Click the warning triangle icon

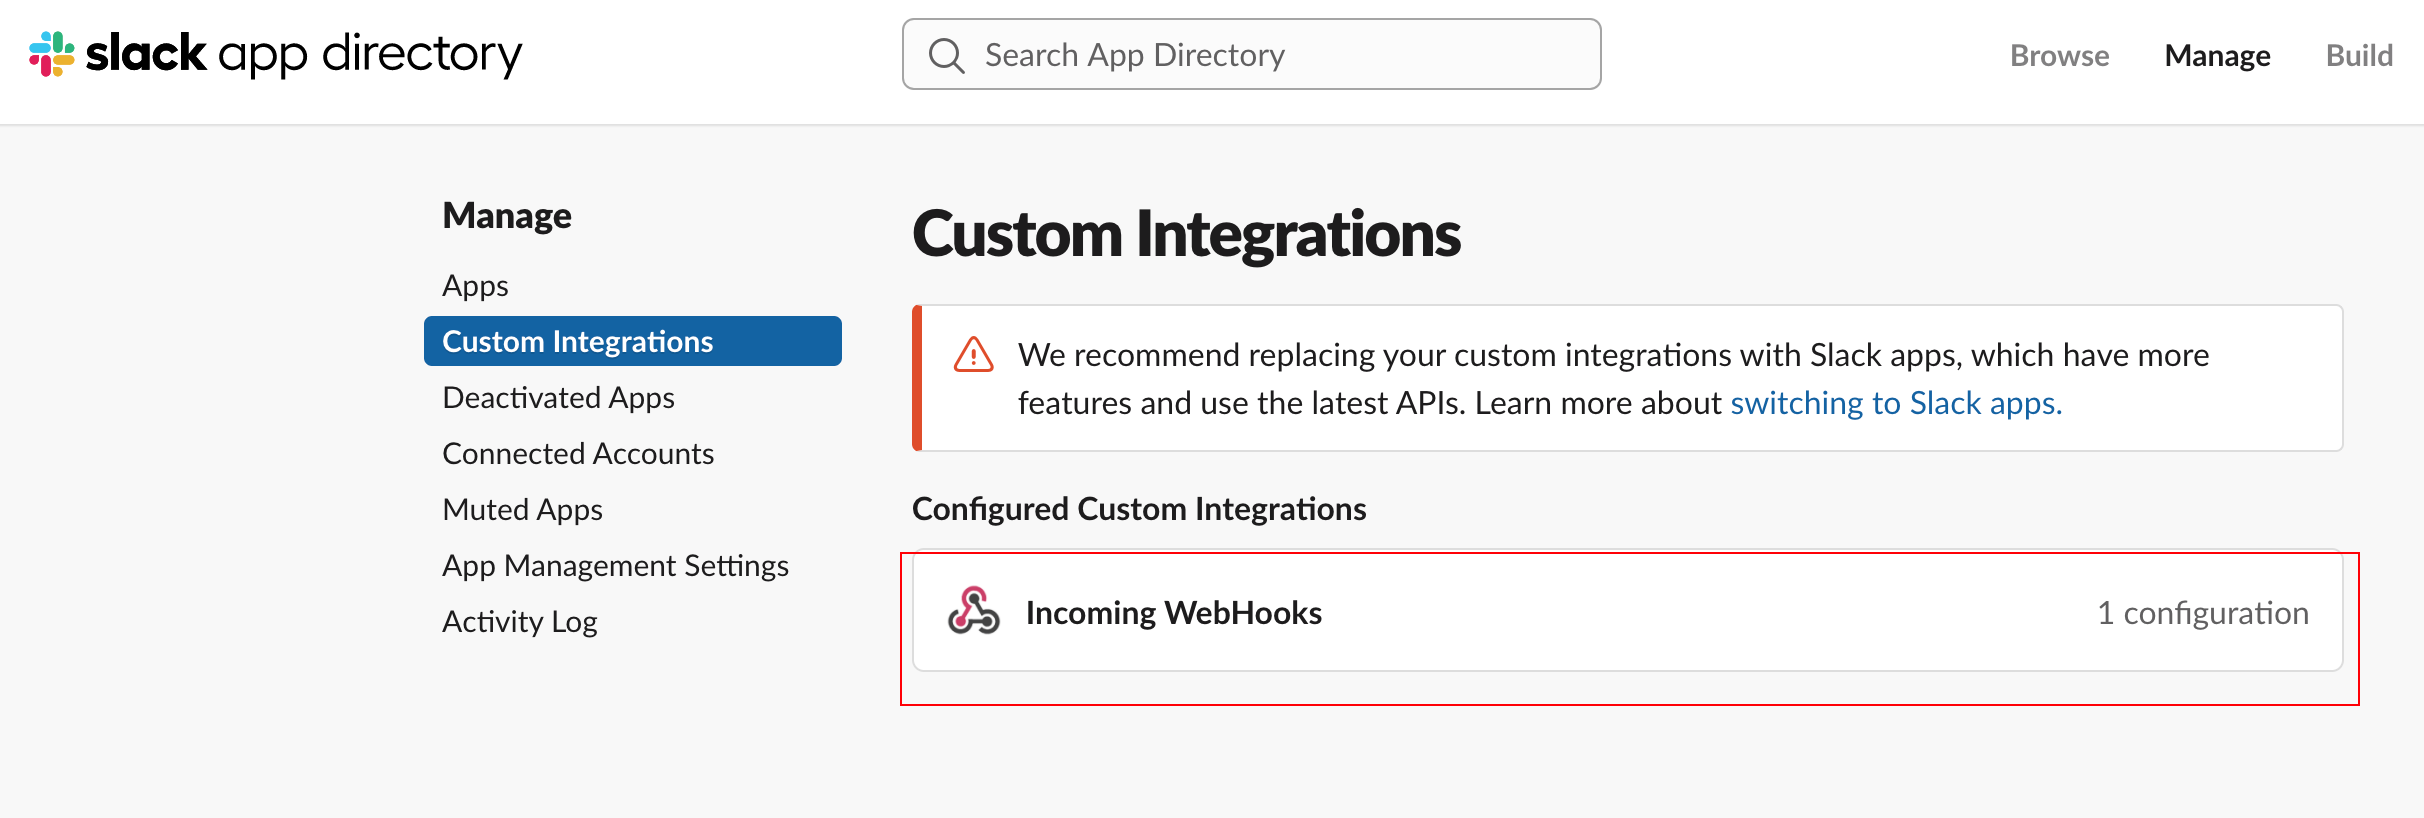coord(973,354)
